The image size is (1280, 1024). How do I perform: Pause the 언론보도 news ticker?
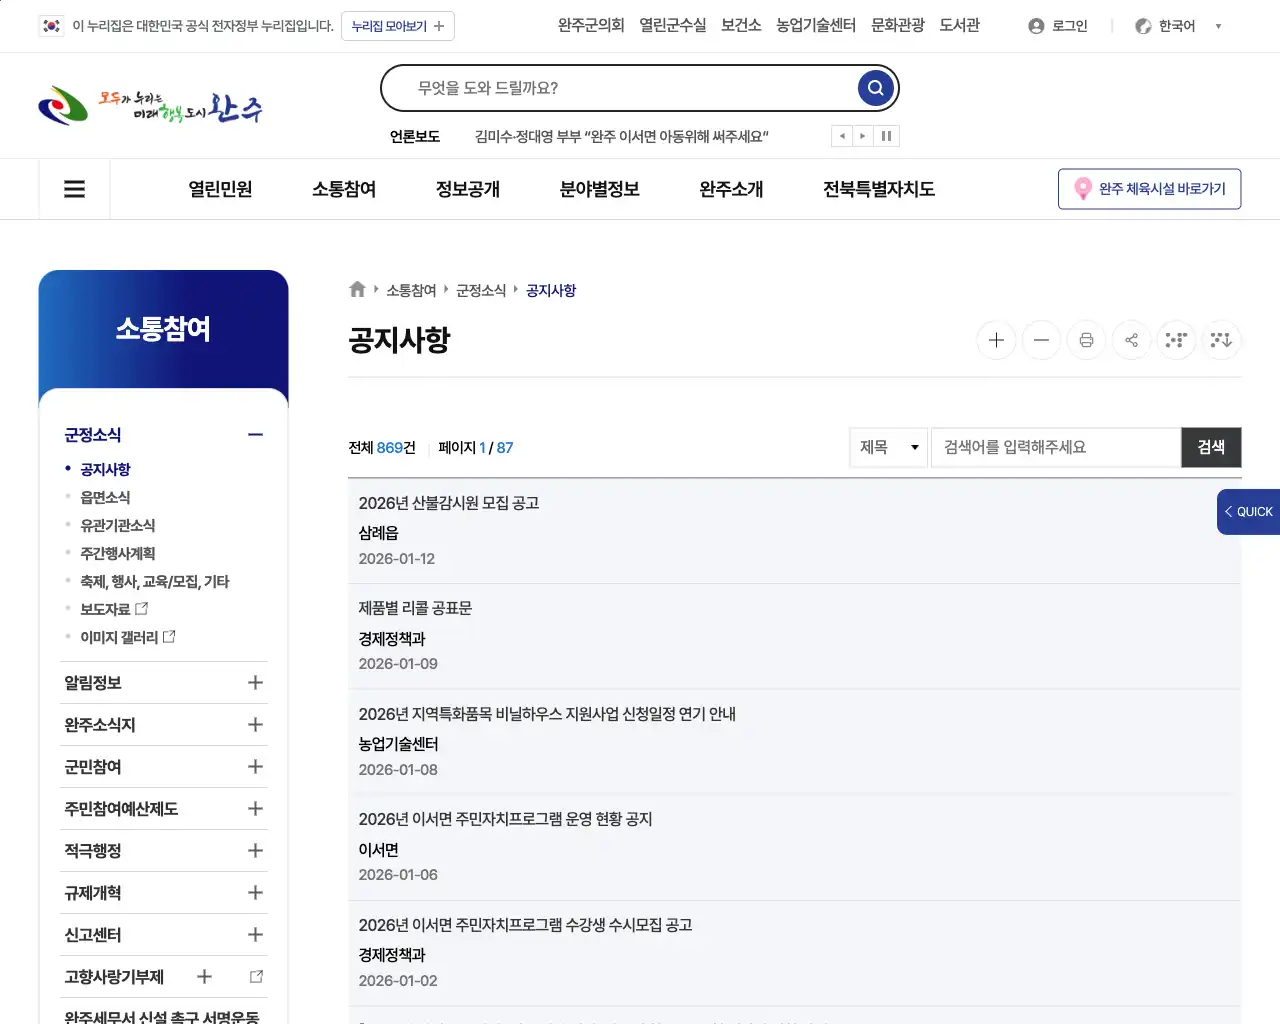pyautogui.click(x=886, y=135)
